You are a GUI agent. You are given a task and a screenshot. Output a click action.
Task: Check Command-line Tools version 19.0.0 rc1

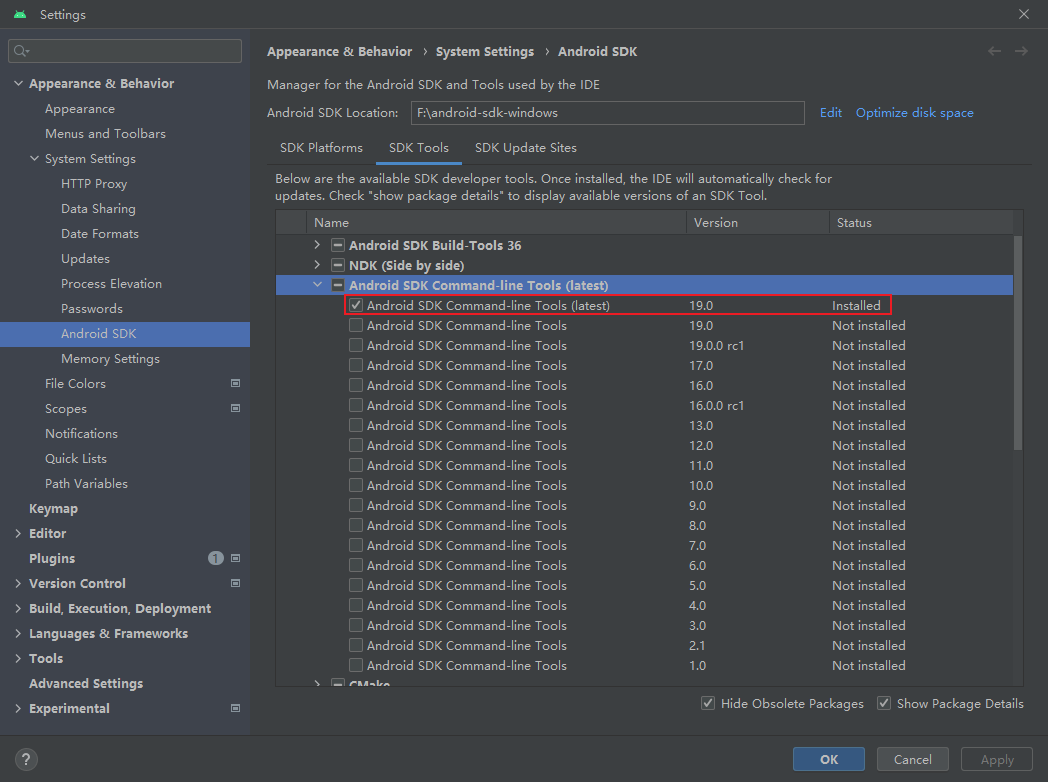356,346
